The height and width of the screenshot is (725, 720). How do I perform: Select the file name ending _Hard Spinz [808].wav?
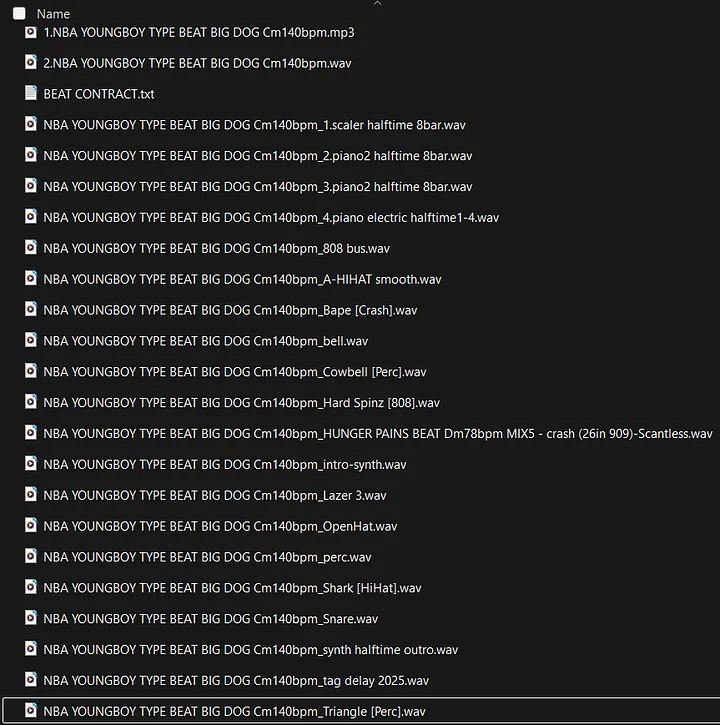(x=241, y=403)
